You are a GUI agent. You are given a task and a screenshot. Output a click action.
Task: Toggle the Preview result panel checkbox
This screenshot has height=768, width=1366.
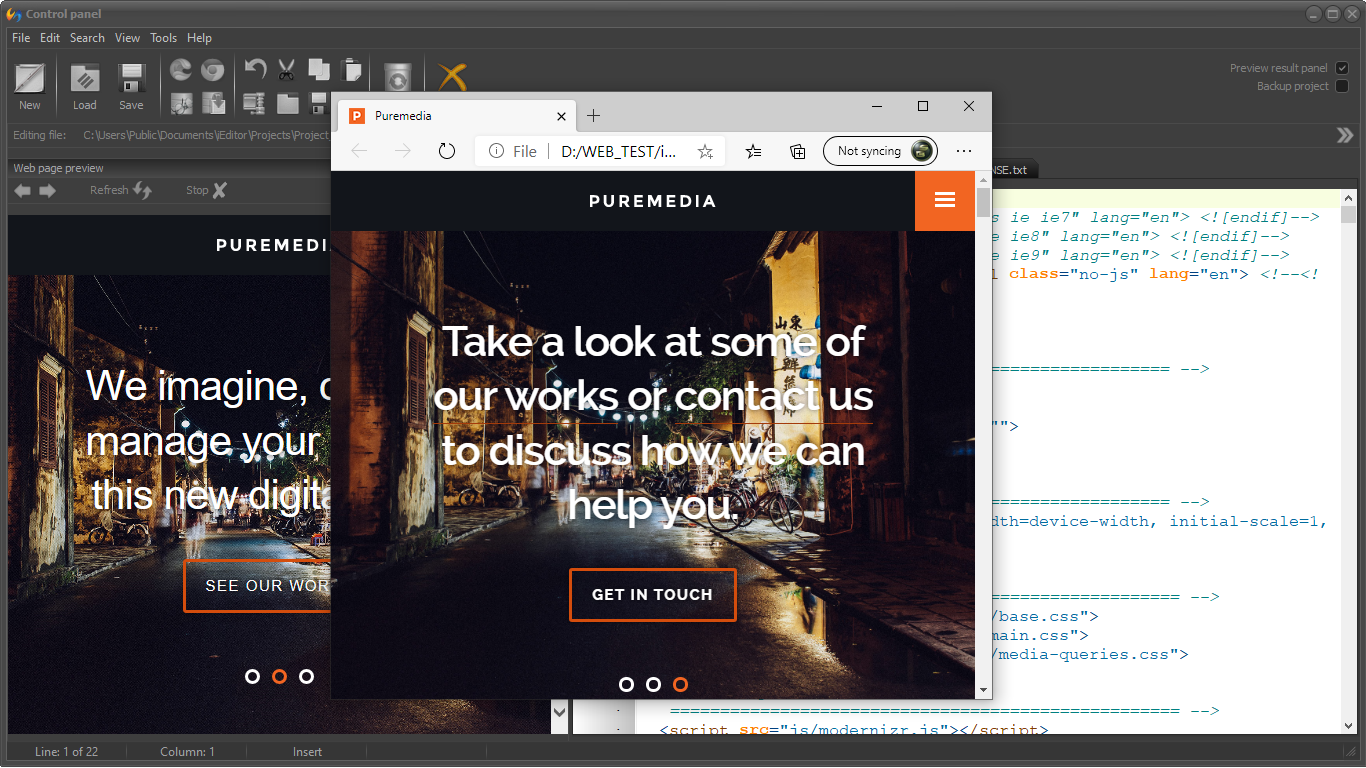coord(1342,68)
